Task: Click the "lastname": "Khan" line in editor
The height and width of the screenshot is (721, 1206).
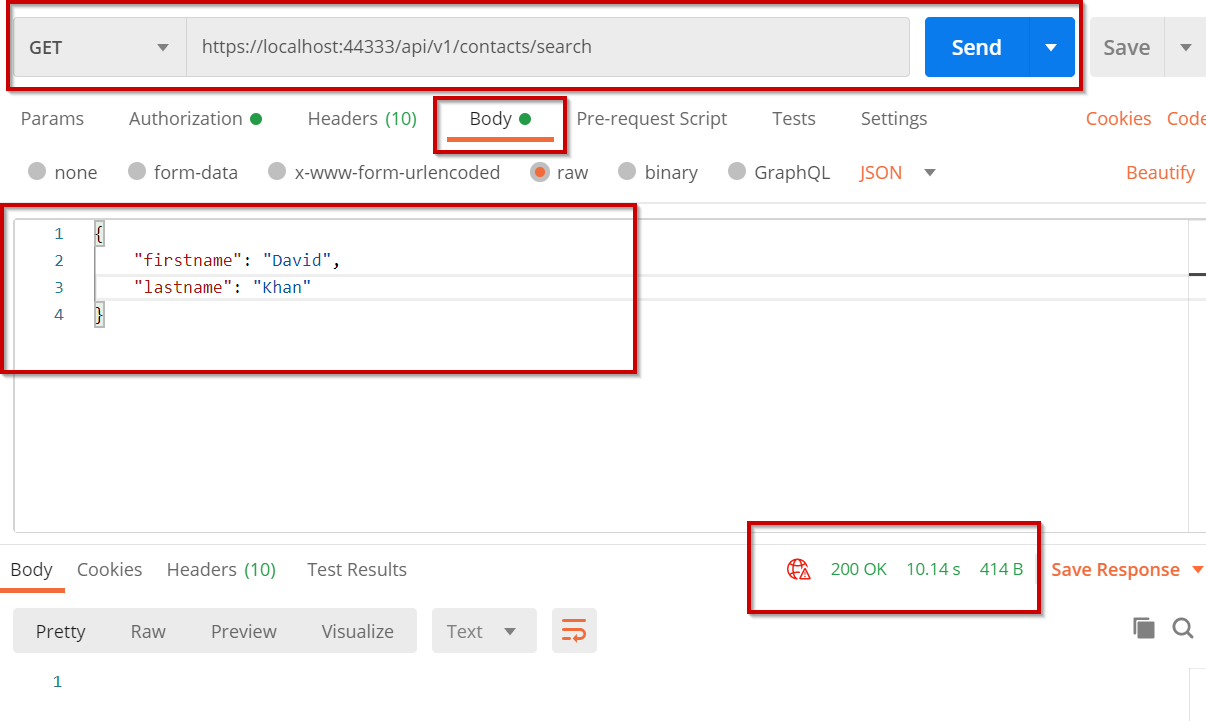Action: (224, 287)
